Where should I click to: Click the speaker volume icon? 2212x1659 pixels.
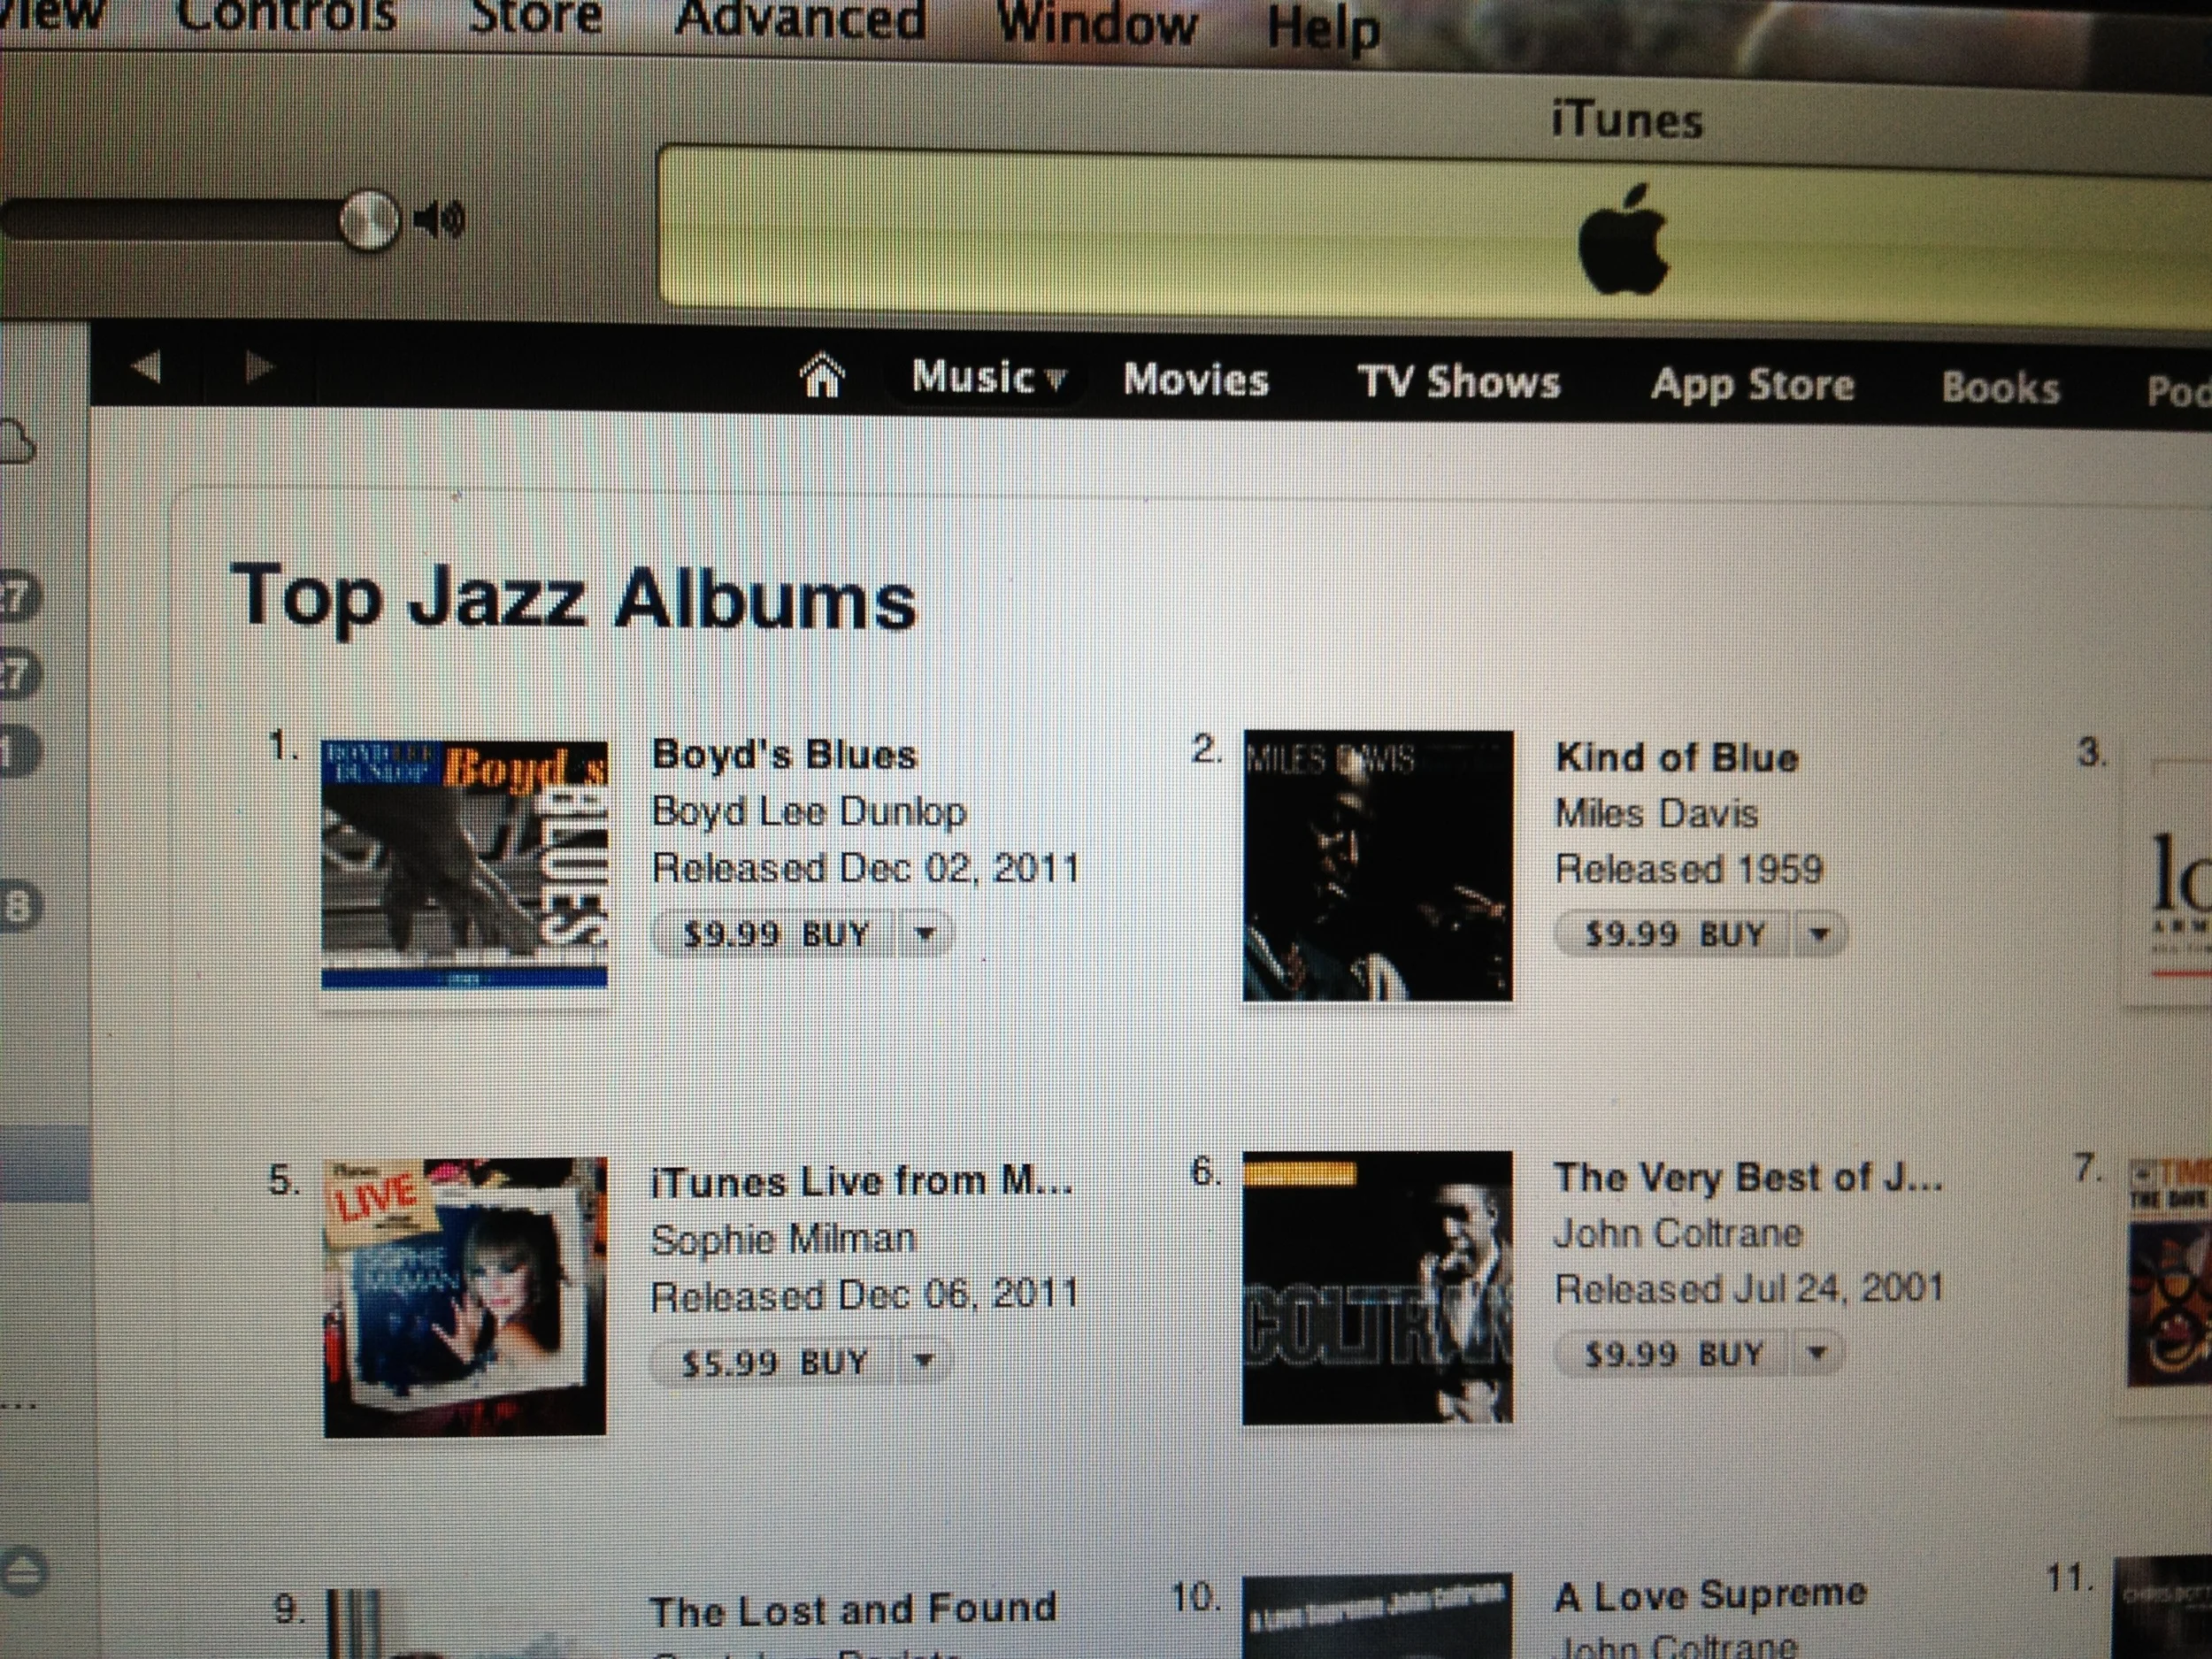[440, 219]
